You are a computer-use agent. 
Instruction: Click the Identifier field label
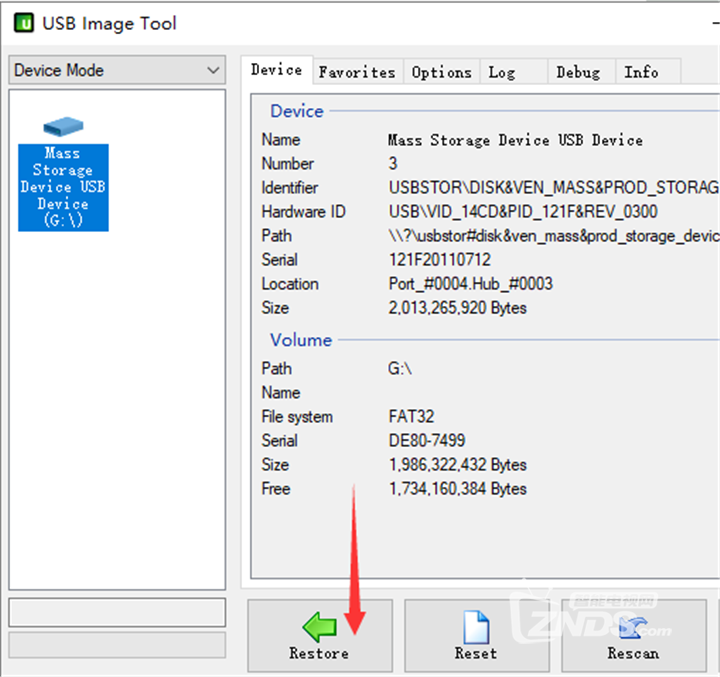point(290,187)
